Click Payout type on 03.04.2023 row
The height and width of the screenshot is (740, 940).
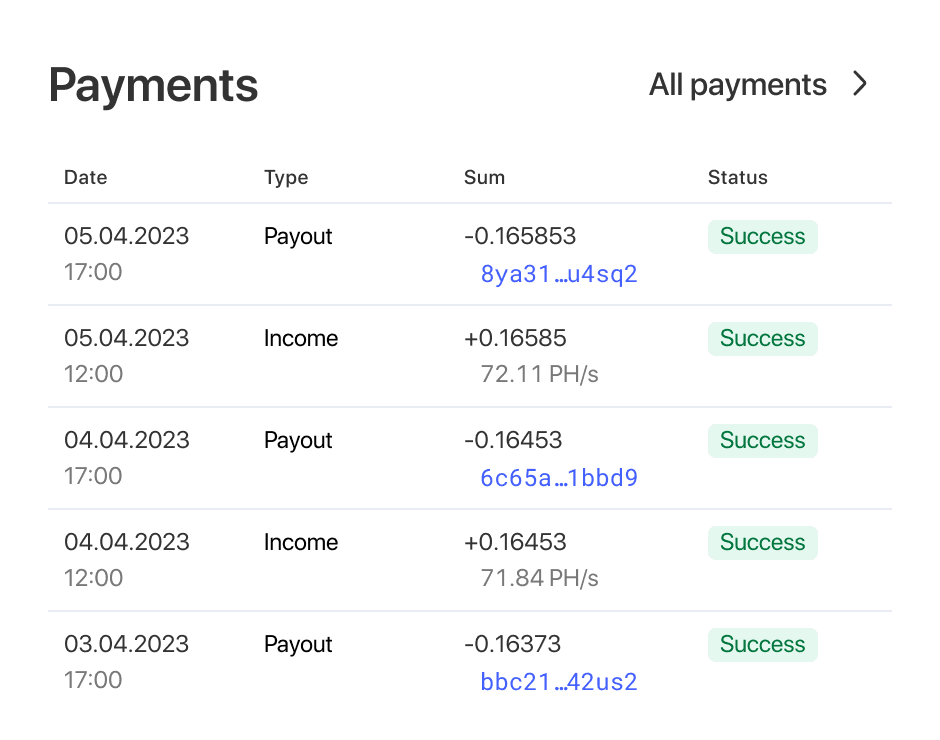[x=298, y=645]
